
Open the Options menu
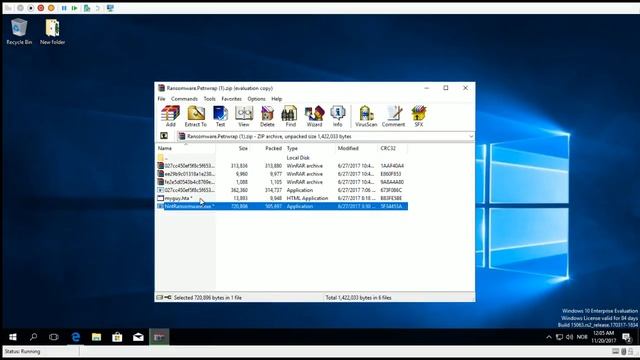[x=256, y=99]
